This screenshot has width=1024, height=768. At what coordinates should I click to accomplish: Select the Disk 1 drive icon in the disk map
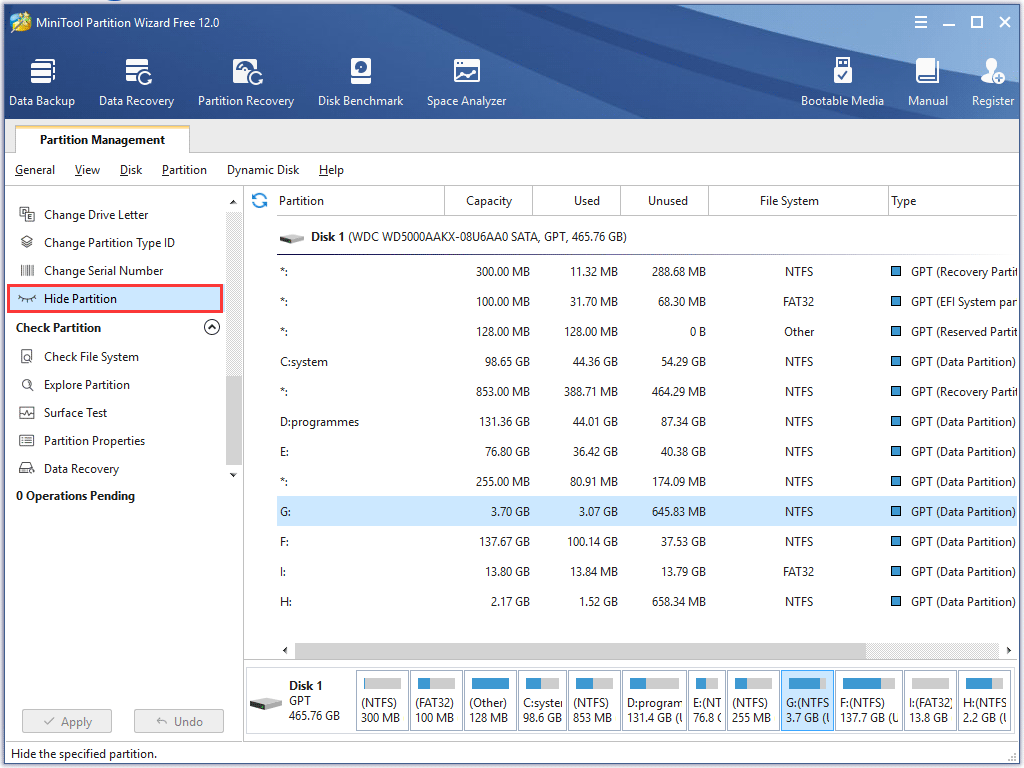click(265, 703)
